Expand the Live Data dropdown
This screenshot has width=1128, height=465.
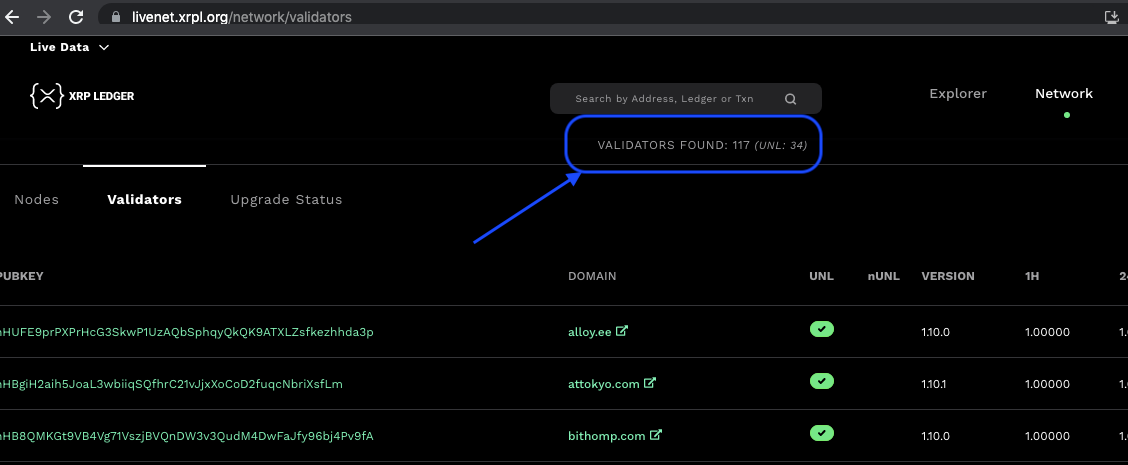[70, 47]
